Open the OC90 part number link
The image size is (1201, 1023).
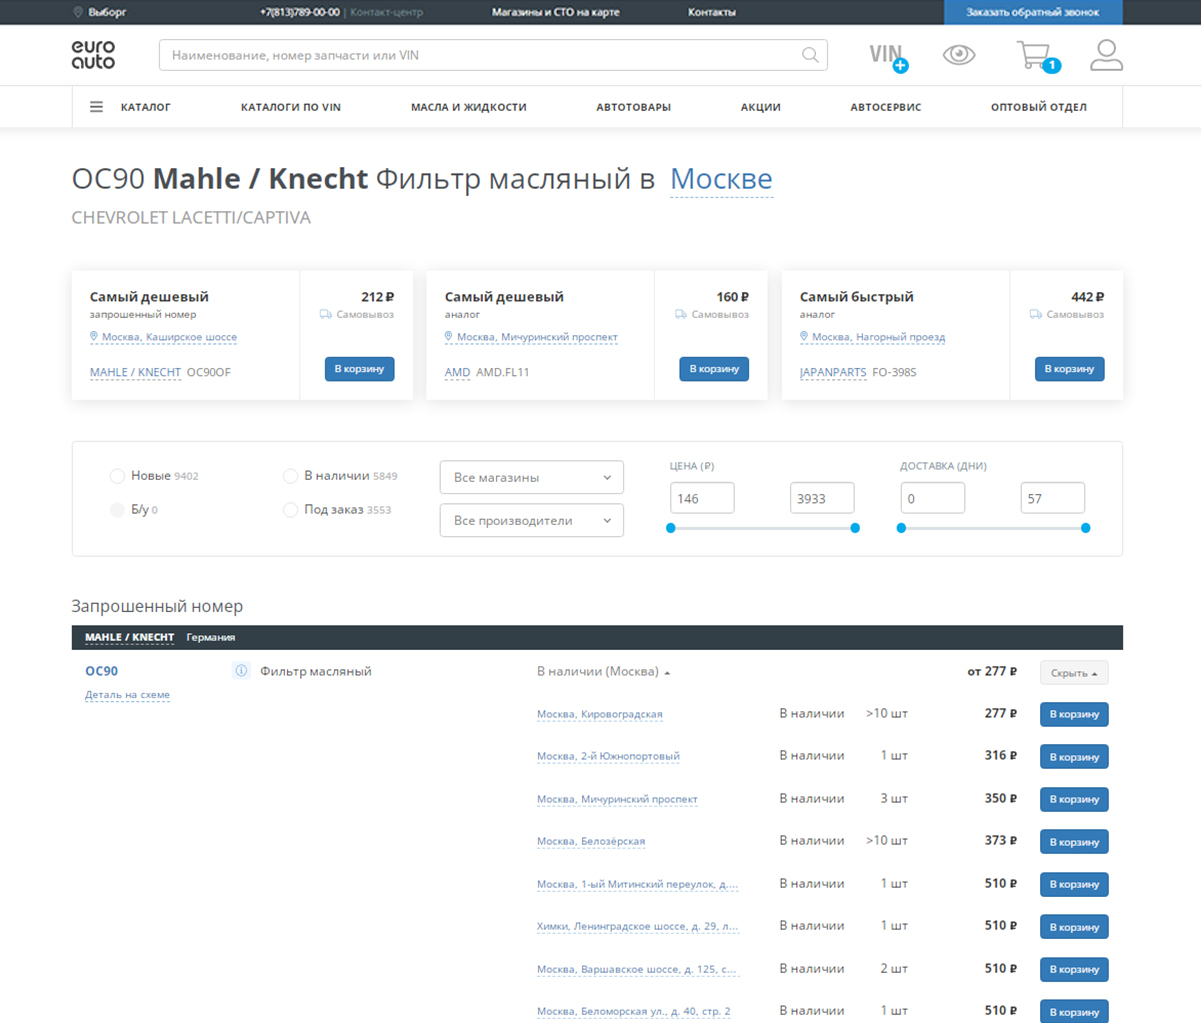click(x=101, y=671)
